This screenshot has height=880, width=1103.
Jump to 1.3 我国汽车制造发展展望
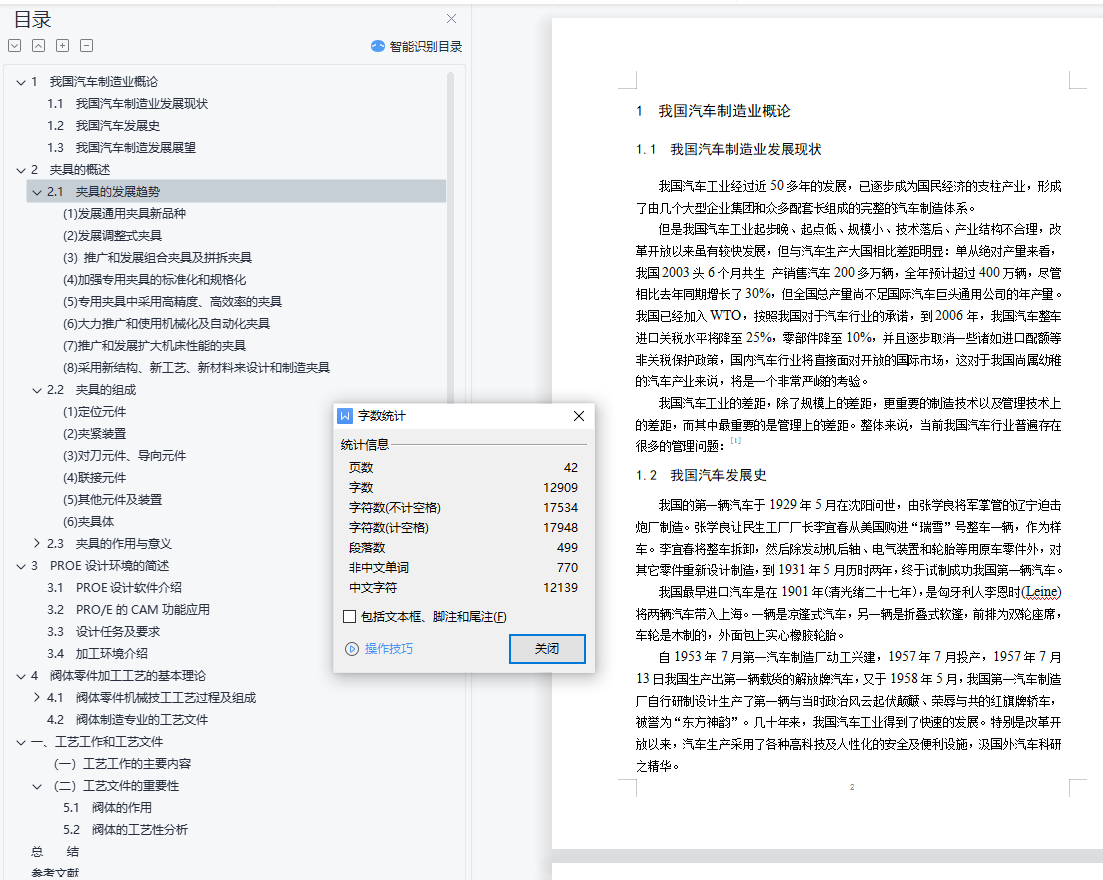point(121,148)
